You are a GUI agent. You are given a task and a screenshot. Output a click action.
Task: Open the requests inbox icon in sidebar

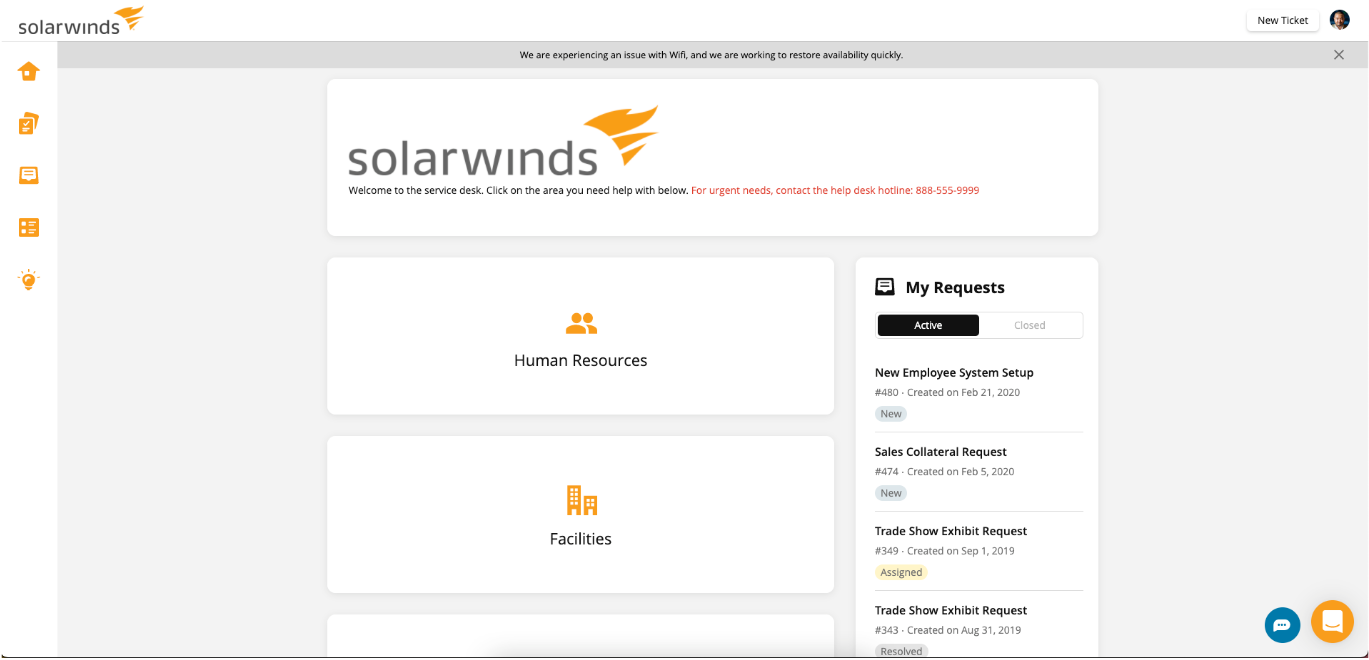pyautogui.click(x=28, y=176)
